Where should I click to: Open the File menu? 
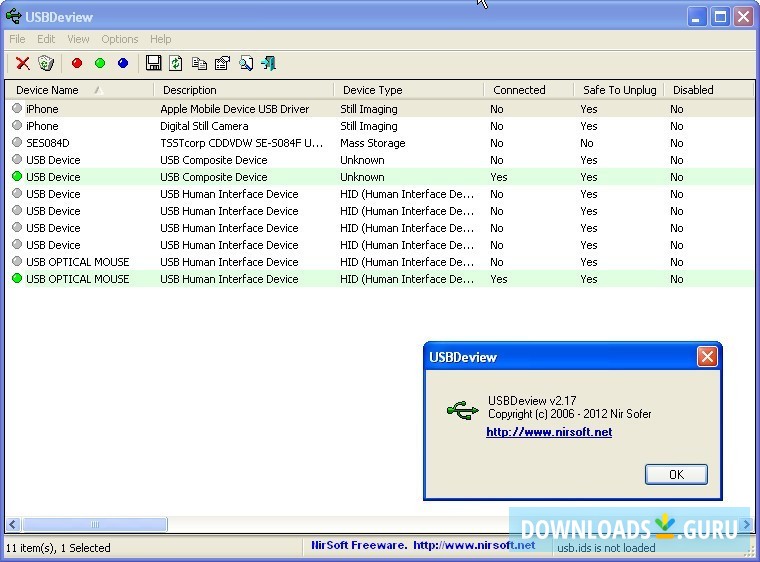[17, 39]
